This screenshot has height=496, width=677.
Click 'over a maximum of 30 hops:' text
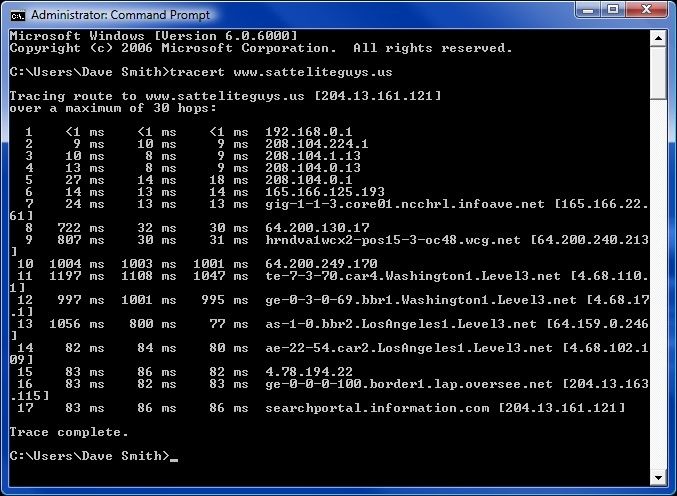click(113, 108)
